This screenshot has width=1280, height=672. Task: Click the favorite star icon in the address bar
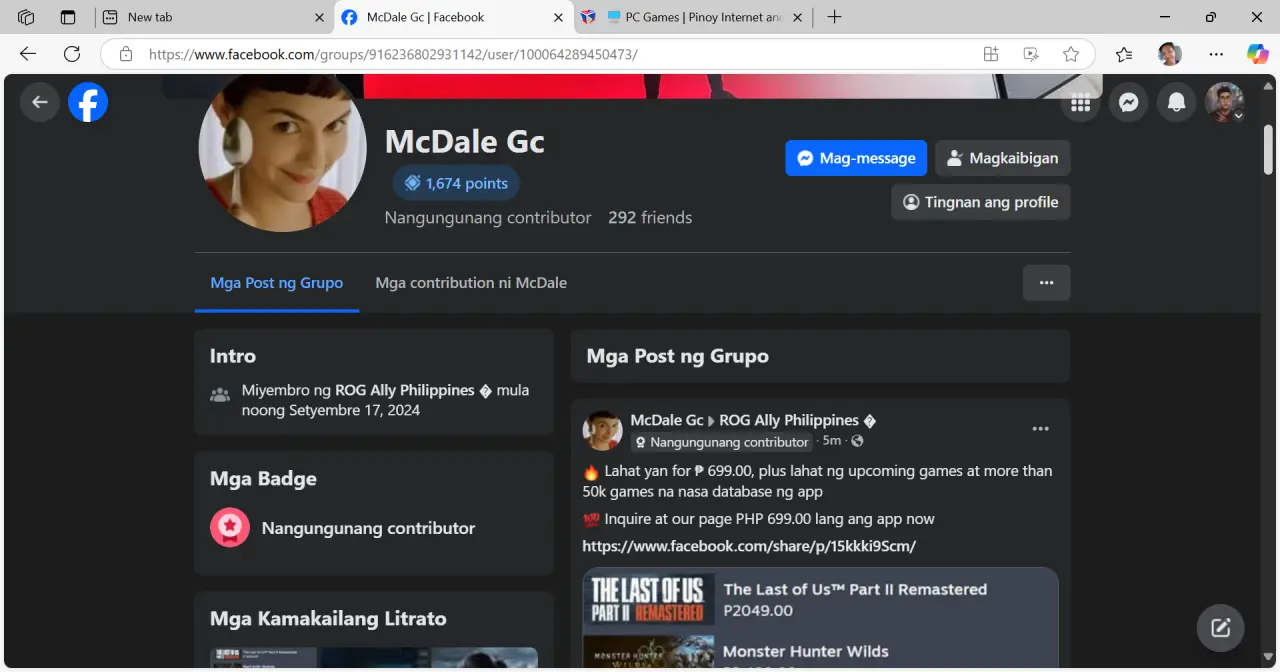(x=1071, y=54)
